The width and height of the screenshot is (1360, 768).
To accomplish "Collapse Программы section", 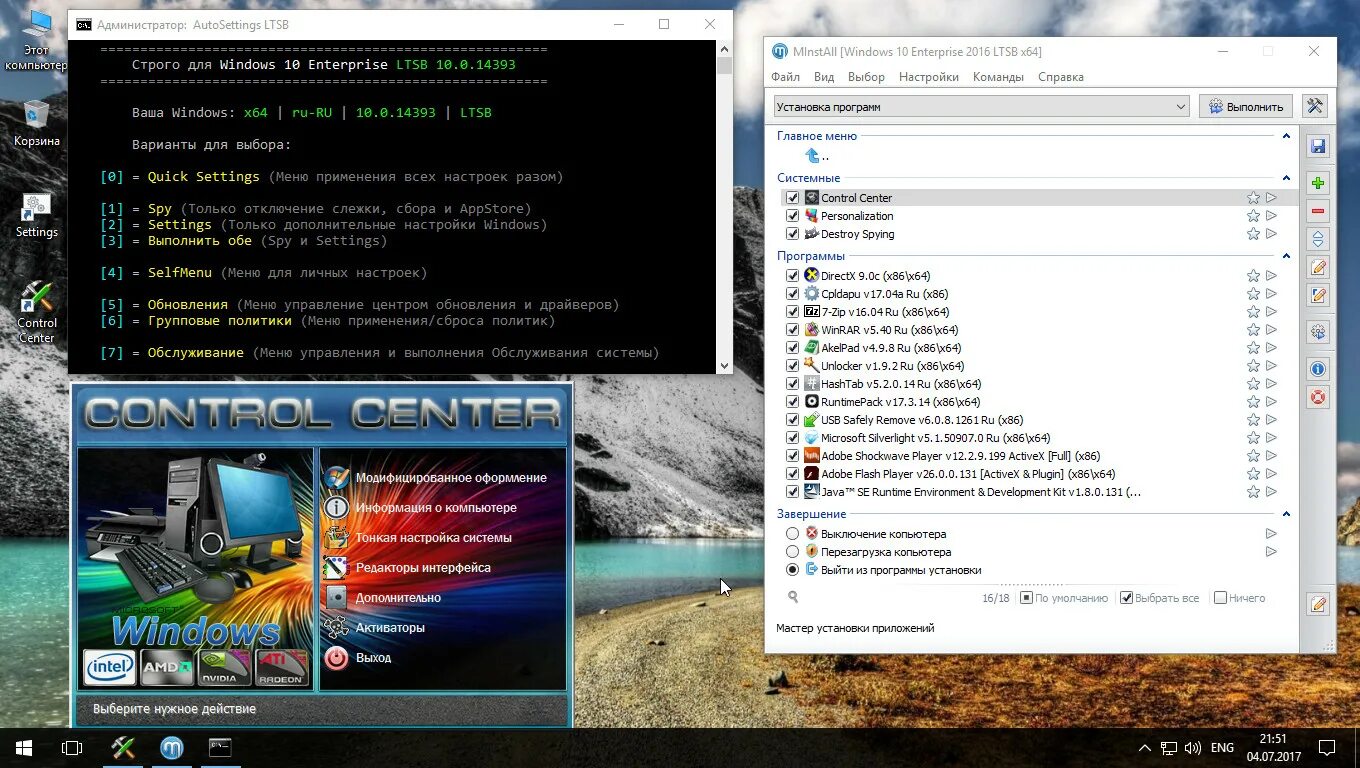I will click(x=1286, y=256).
